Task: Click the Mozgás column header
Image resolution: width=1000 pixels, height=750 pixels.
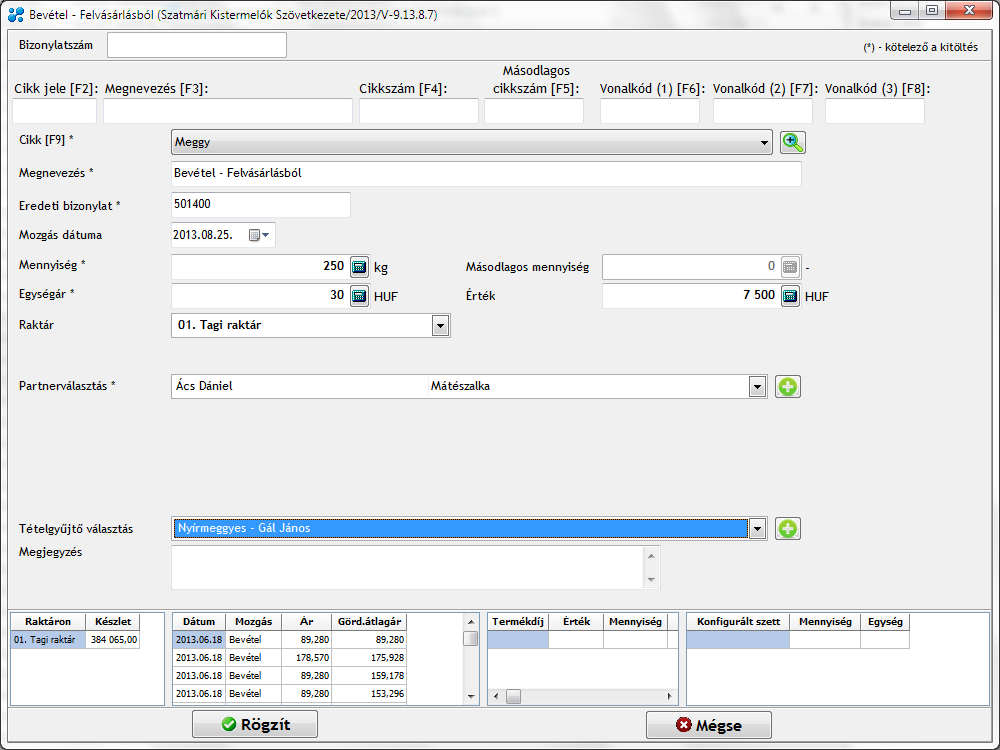Action: (254, 622)
